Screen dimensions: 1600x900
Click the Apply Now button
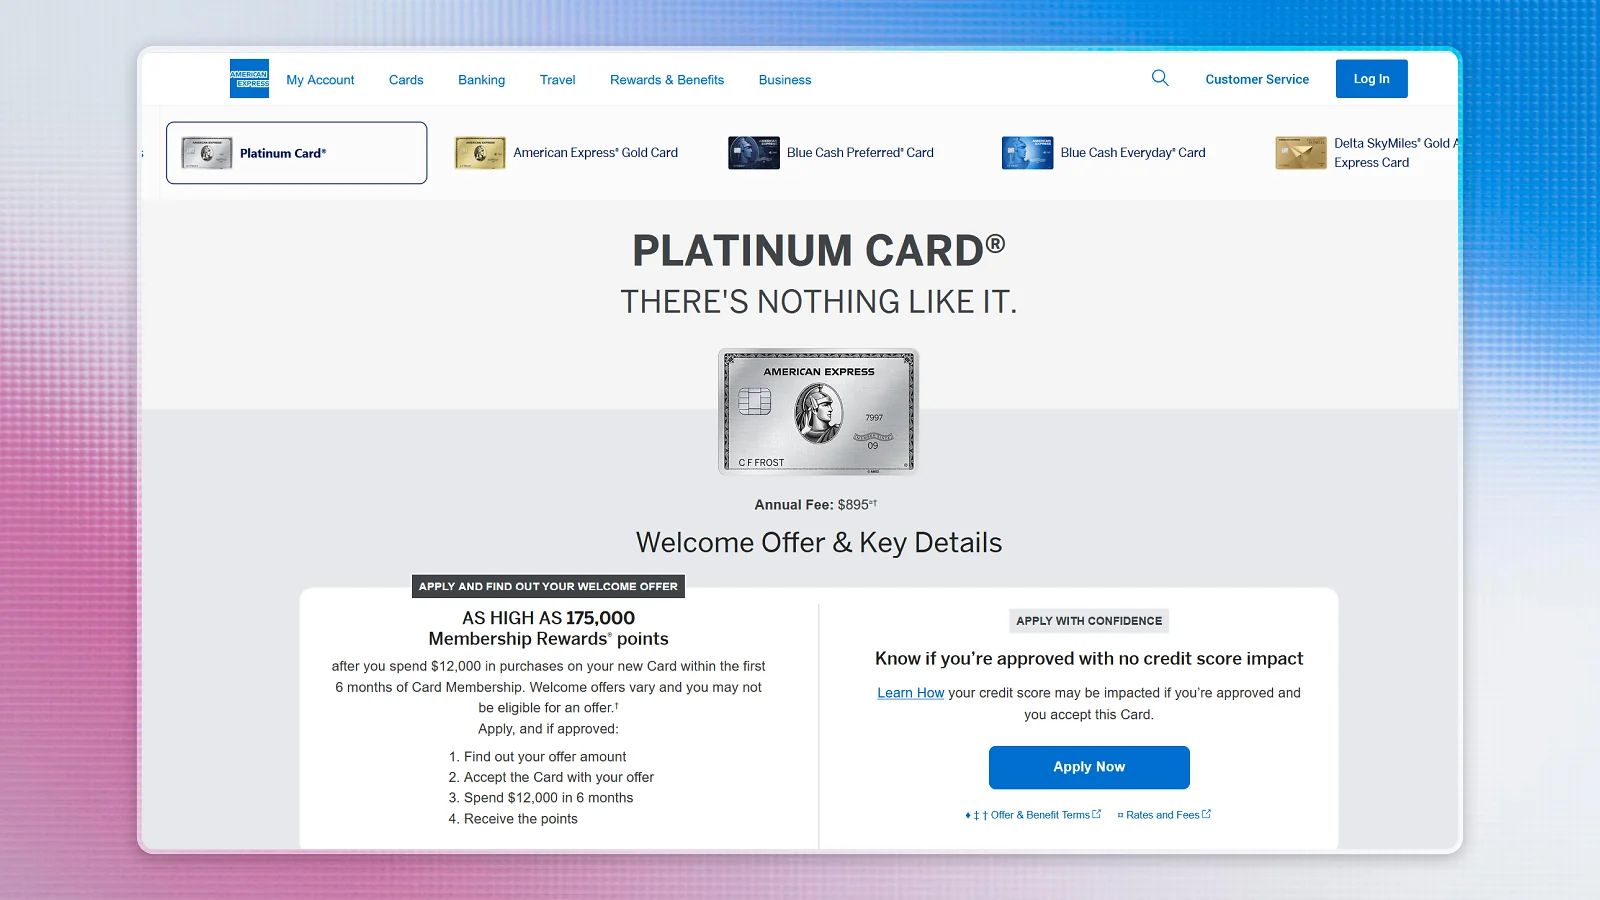(1089, 767)
